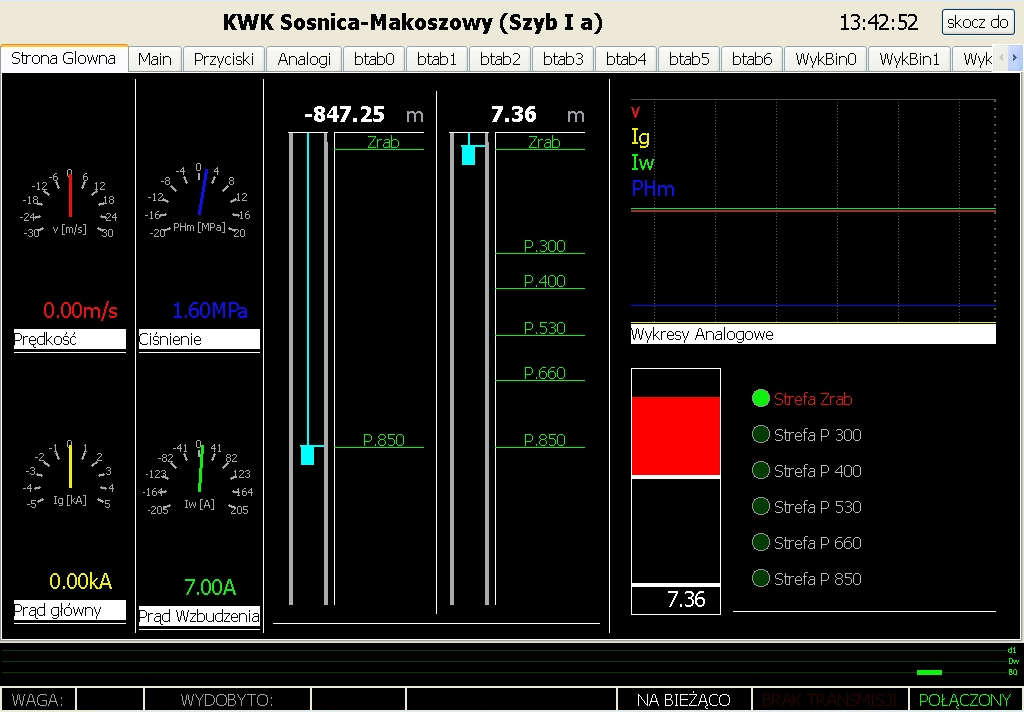Select the btab0 tab
Image resolution: width=1024 pixels, height=712 pixels.
pos(374,59)
